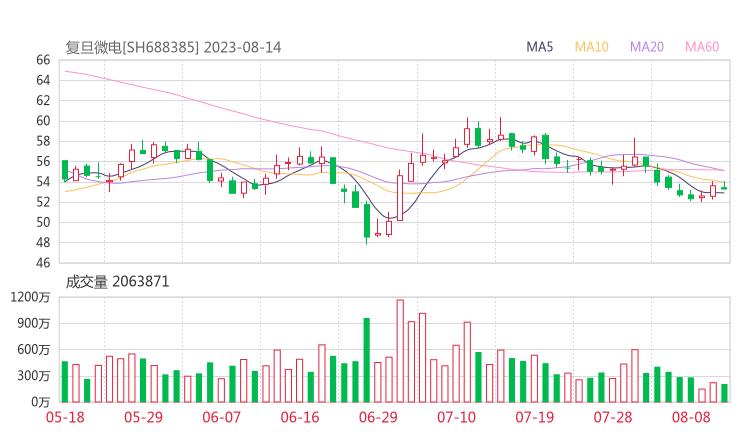Click the 300万 volume axis label
740x440 pixels.
(34, 376)
